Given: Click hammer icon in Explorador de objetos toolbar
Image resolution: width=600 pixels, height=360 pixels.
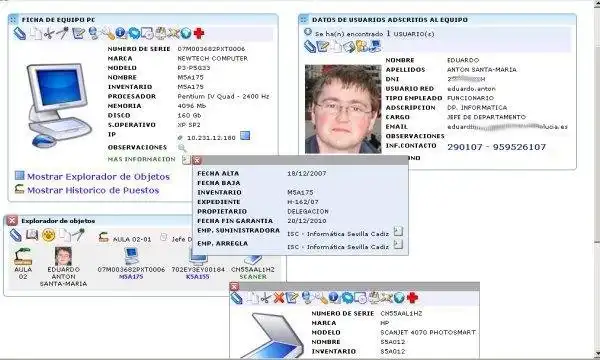Looking at the screenshot, I should [x=78, y=235].
